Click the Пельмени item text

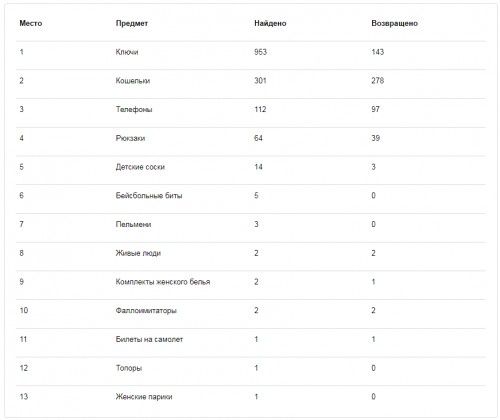click(133, 224)
